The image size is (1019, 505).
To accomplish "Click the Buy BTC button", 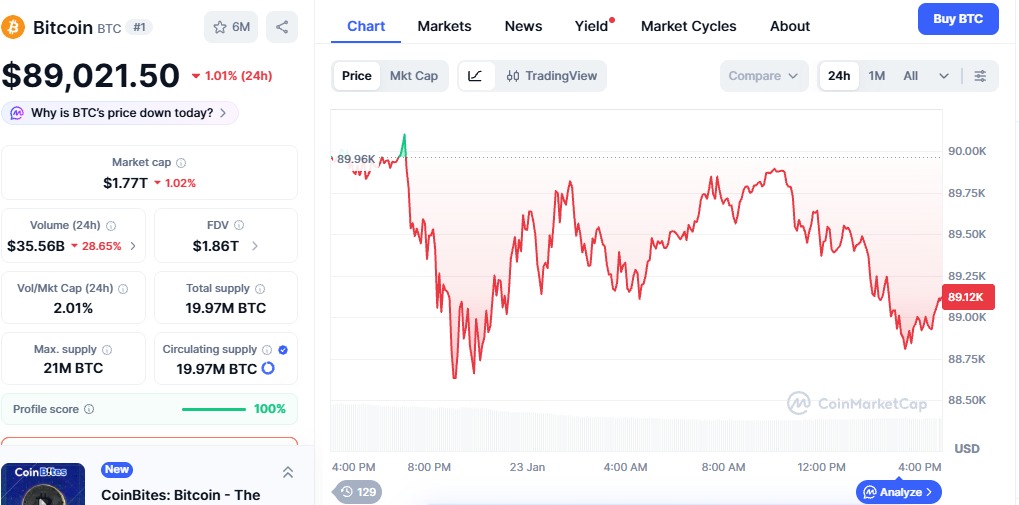I will click(x=957, y=19).
